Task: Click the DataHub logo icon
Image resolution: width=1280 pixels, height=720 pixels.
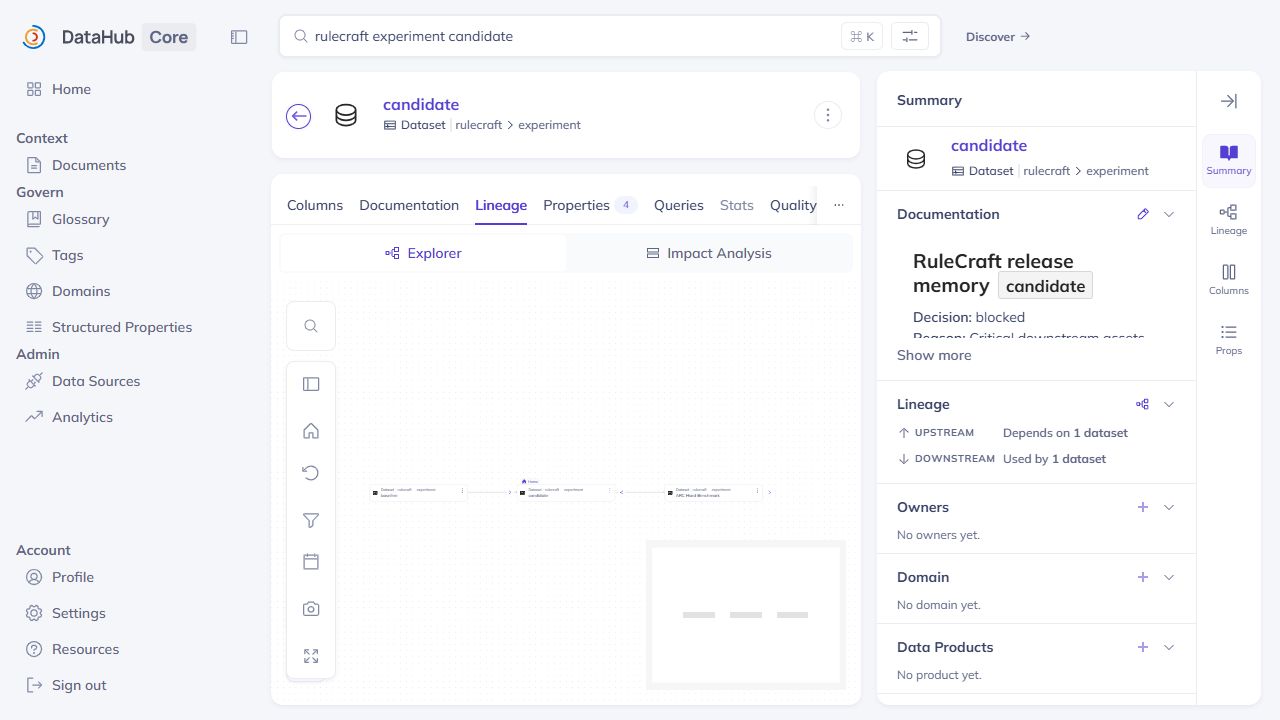Action: click(34, 37)
